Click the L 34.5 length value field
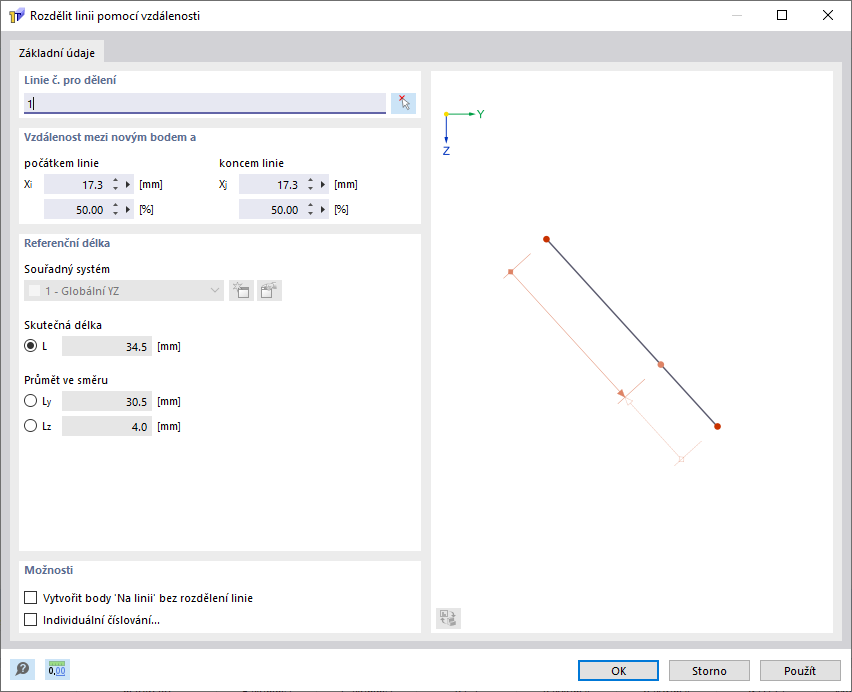 click(106, 347)
